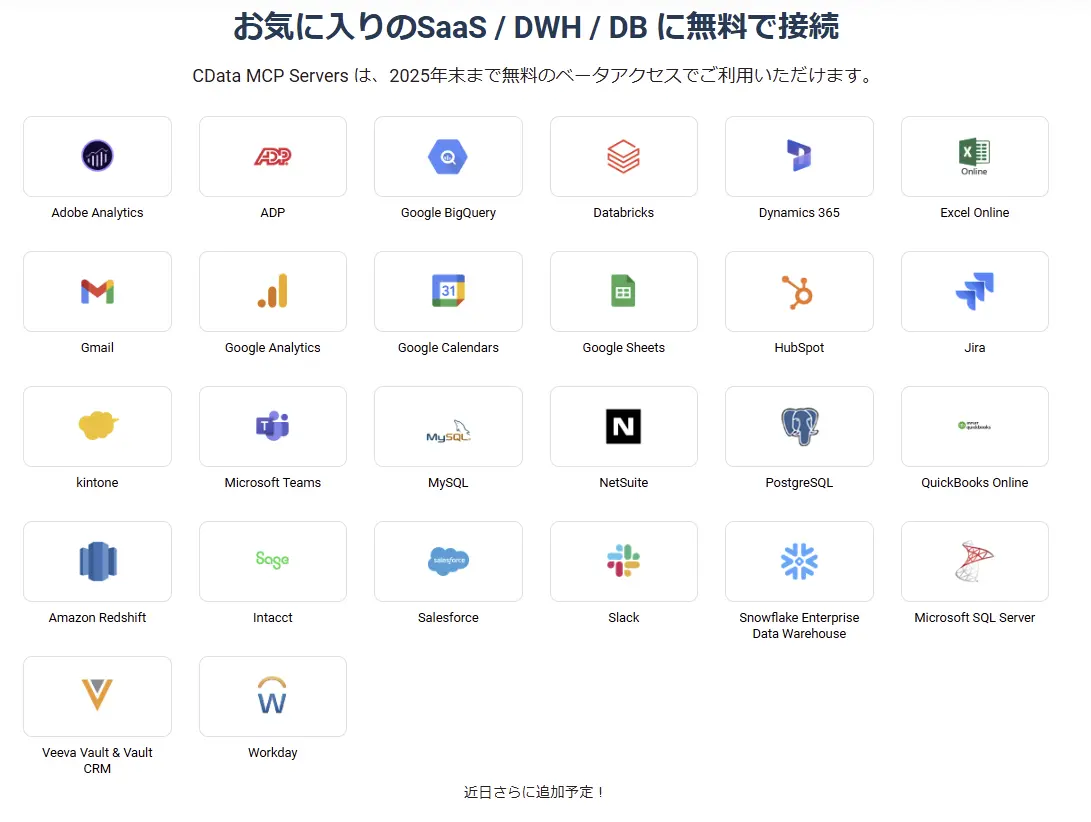
Task: Click the Adobe Analytics icon tile
Action: [97, 156]
